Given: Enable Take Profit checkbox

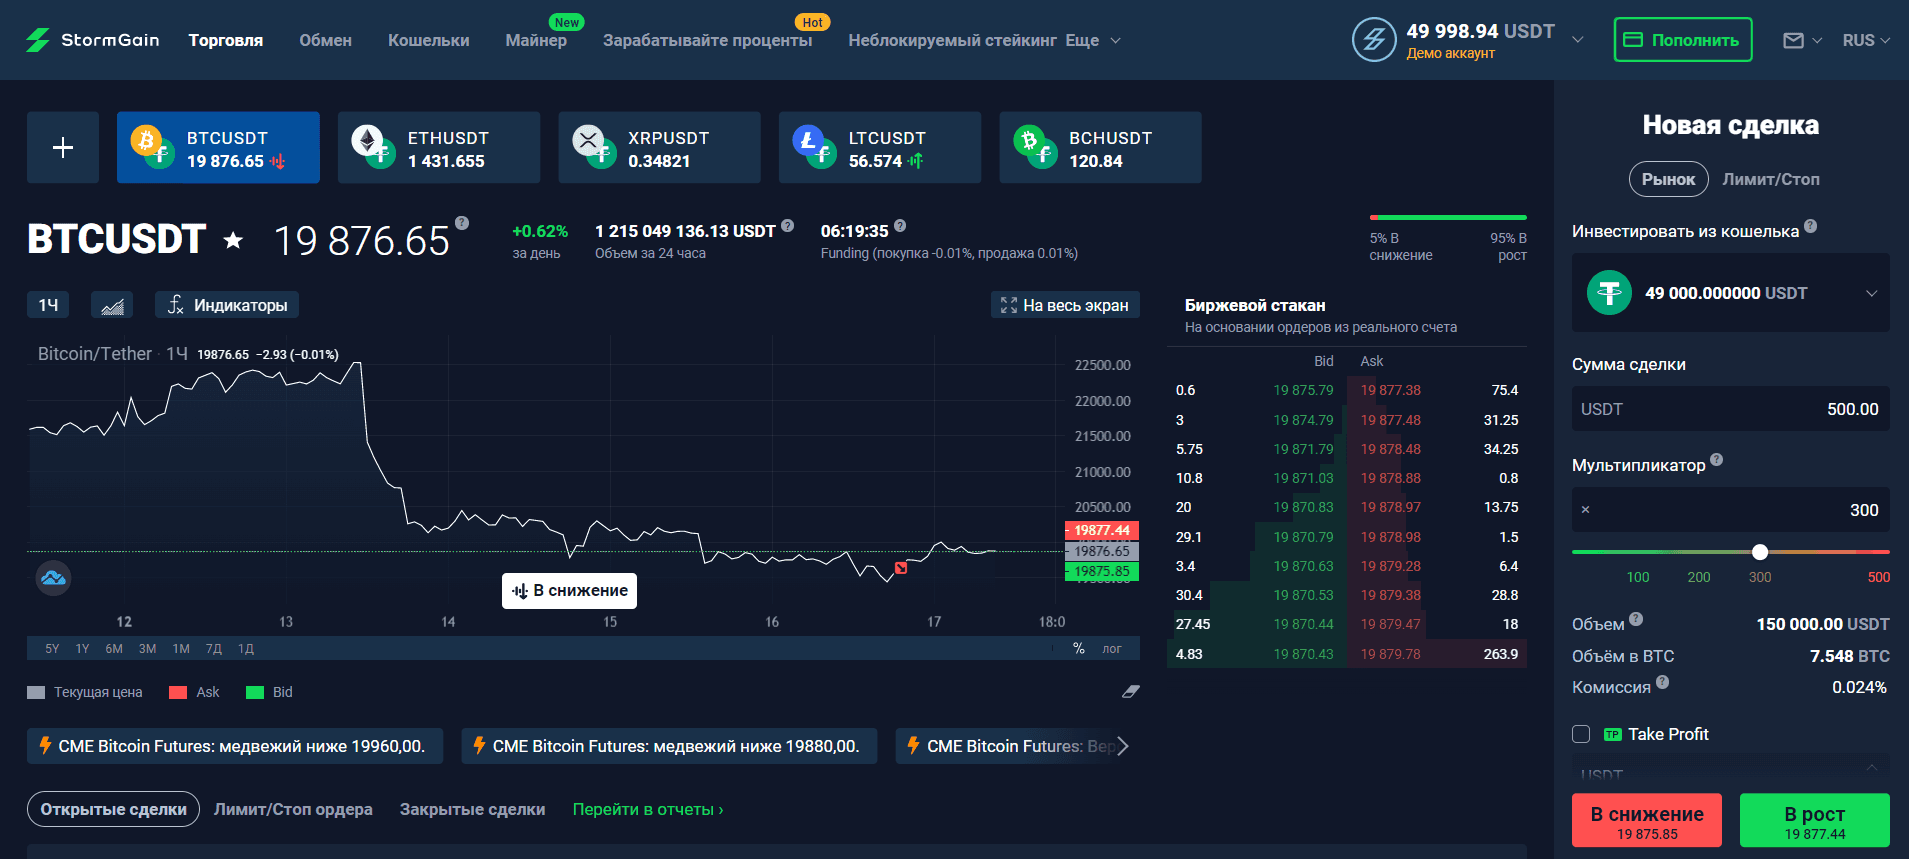Looking at the screenshot, I should pyautogui.click(x=1581, y=734).
